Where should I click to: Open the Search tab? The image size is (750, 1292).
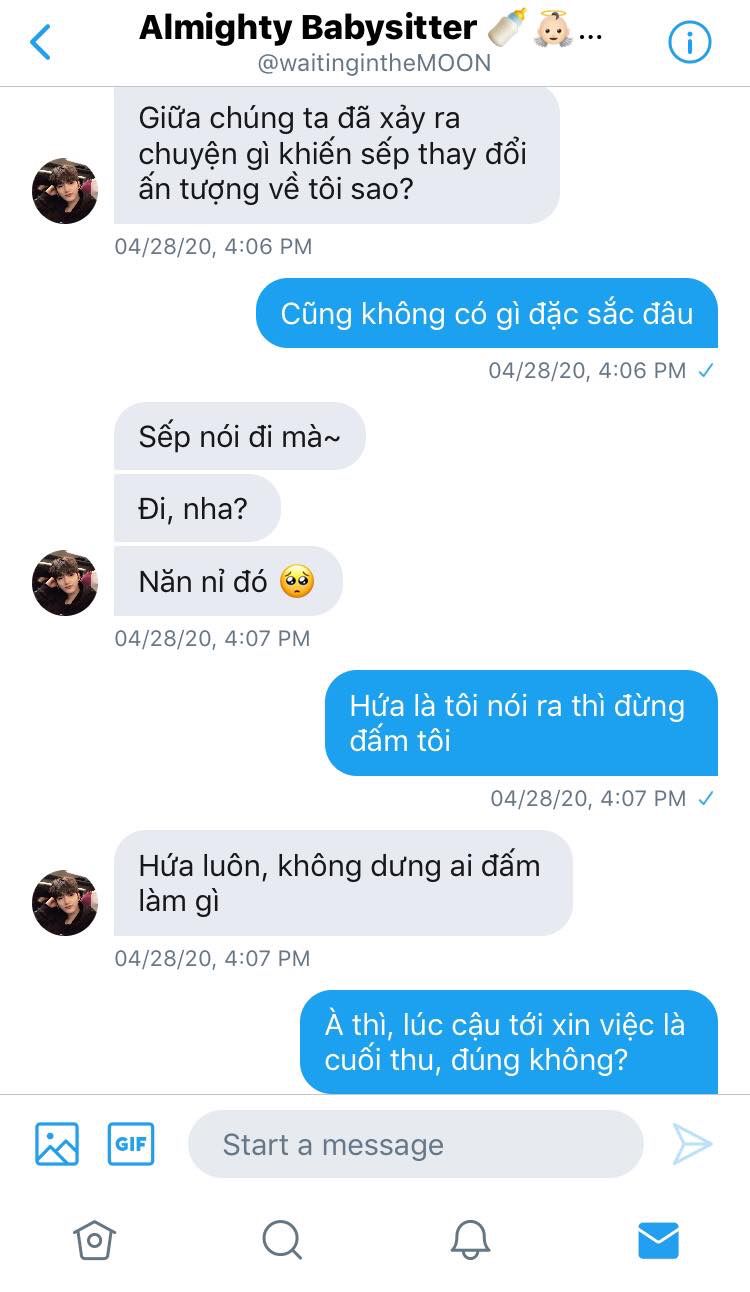(x=282, y=1241)
